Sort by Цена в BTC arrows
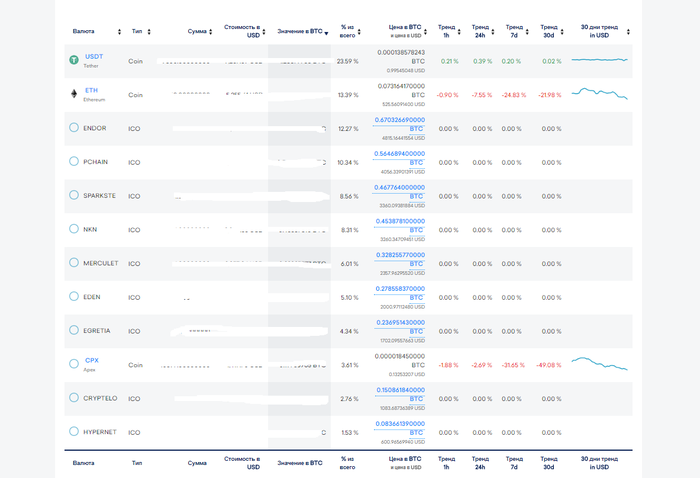This screenshot has height=478, width=700. point(425,32)
